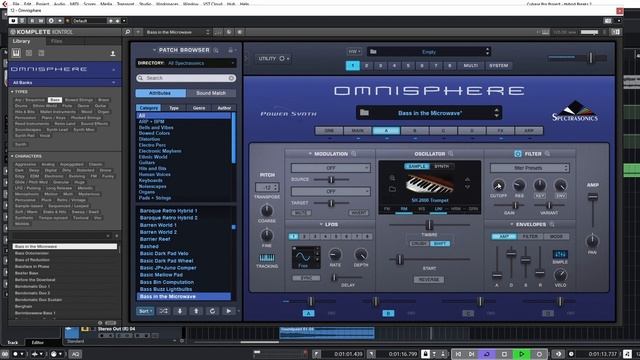640x360 pixels.
Task: Click the LFO sine waveform display
Action: pyautogui.click(x=306, y=257)
